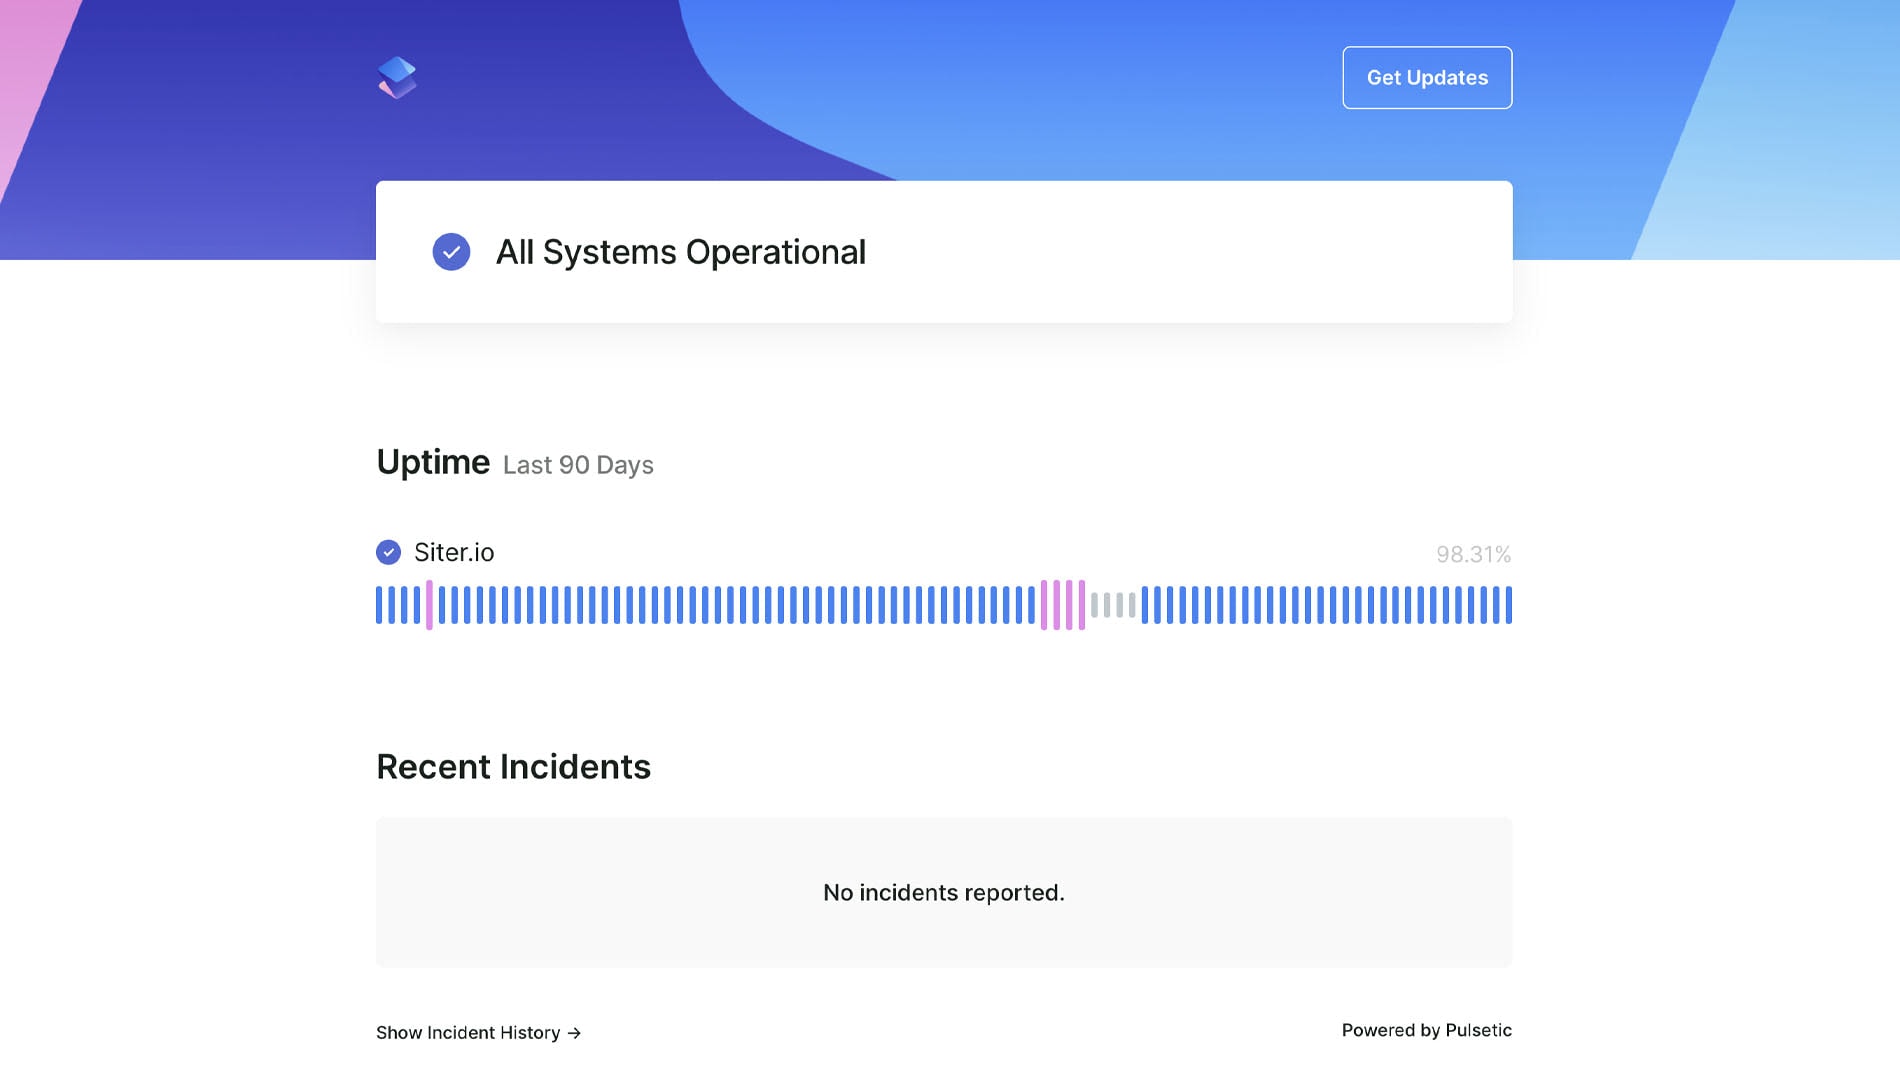
Task: Click the Uptime heading
Action: pos(433,462)
